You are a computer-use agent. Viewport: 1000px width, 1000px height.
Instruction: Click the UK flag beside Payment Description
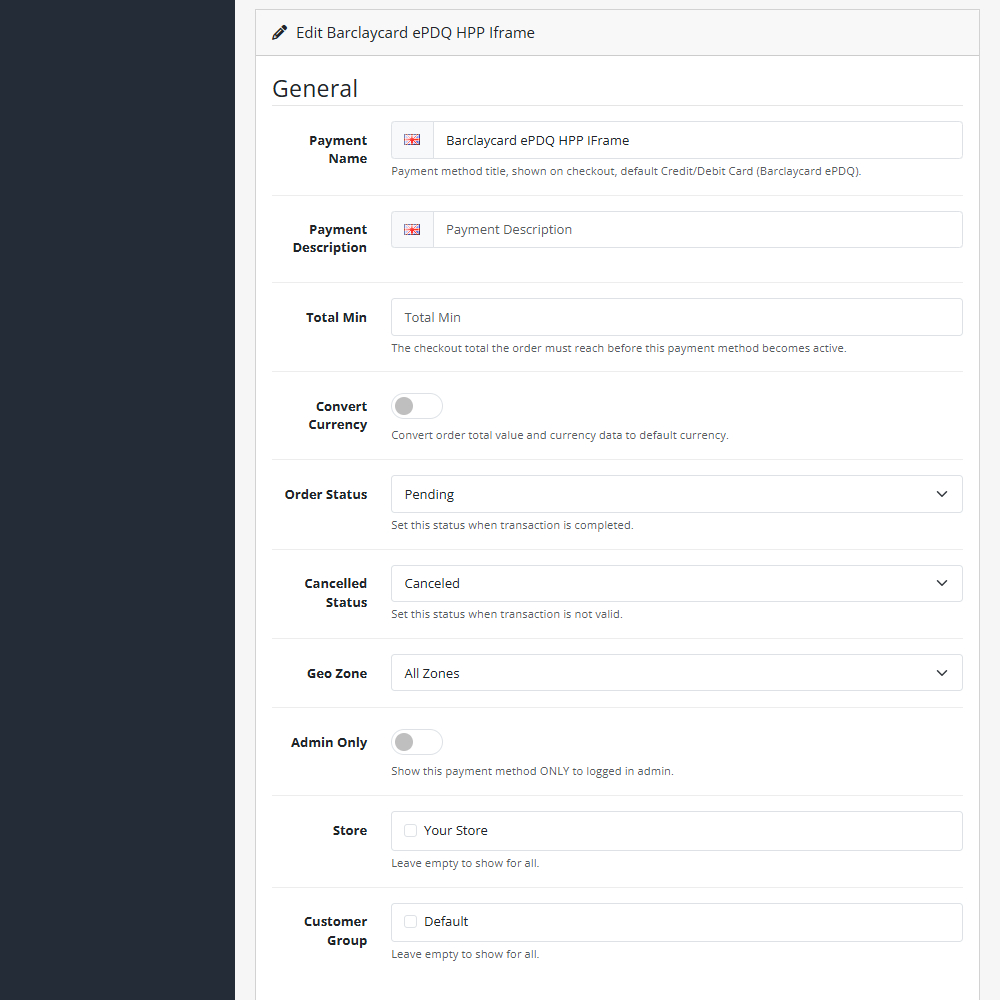412,230
